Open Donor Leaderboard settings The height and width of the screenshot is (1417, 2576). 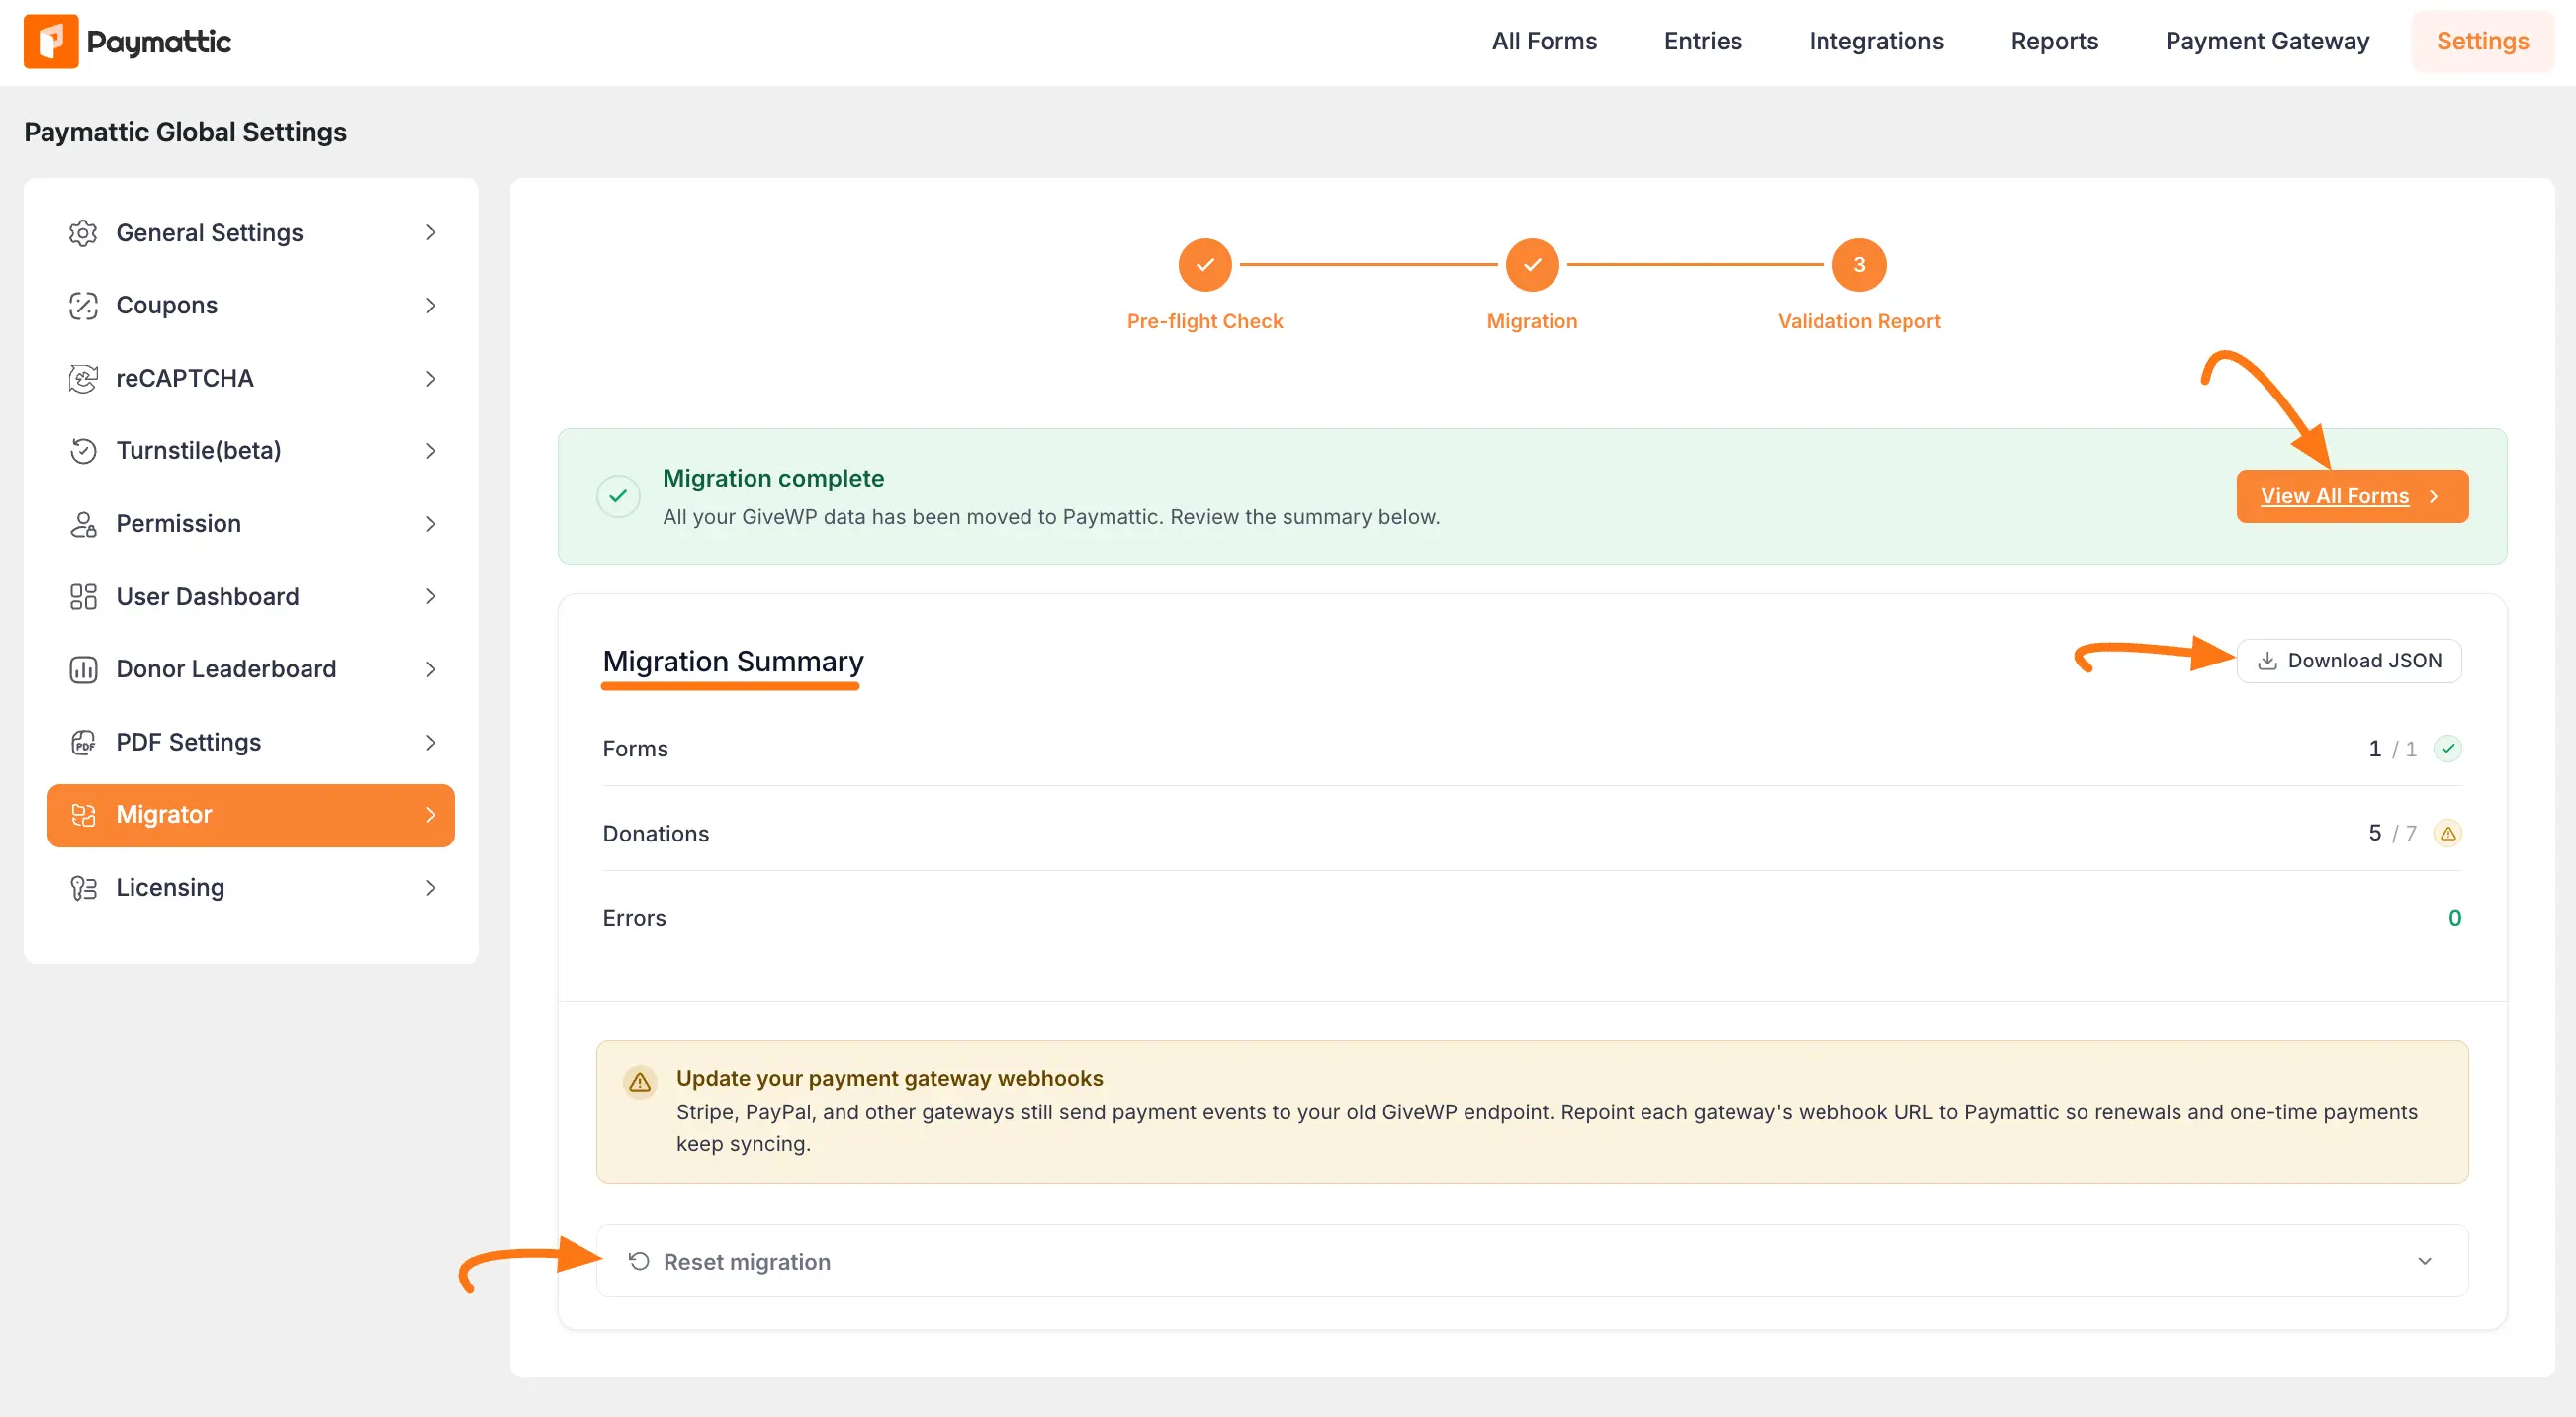click(x=251, y=669)
